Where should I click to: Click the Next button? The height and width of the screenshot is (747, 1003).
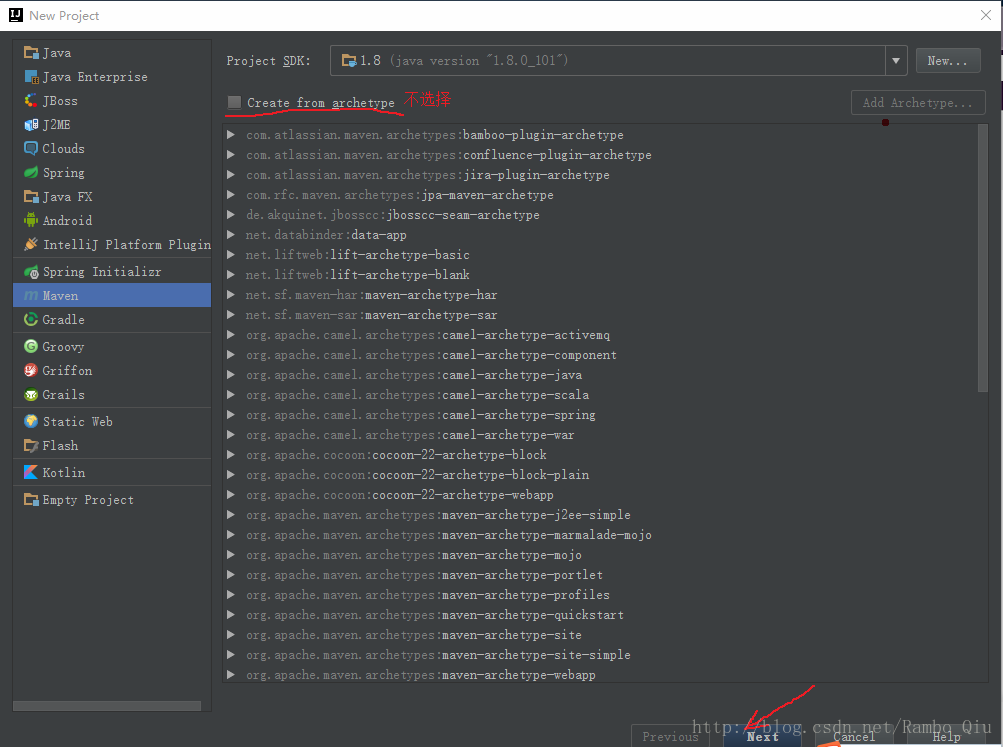pyautogui.click(x=762, y=736)
